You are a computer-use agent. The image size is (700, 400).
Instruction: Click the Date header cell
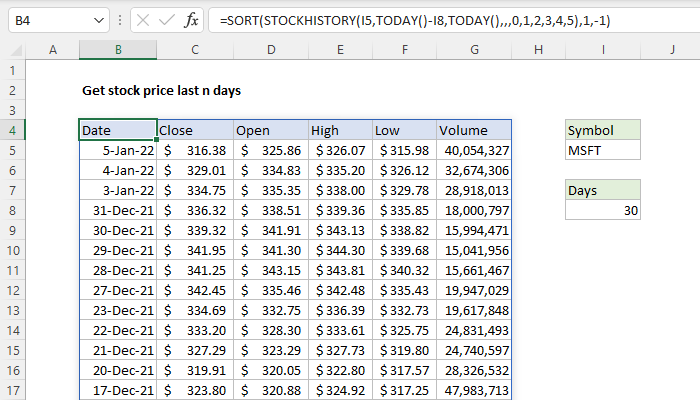(118, 130)
